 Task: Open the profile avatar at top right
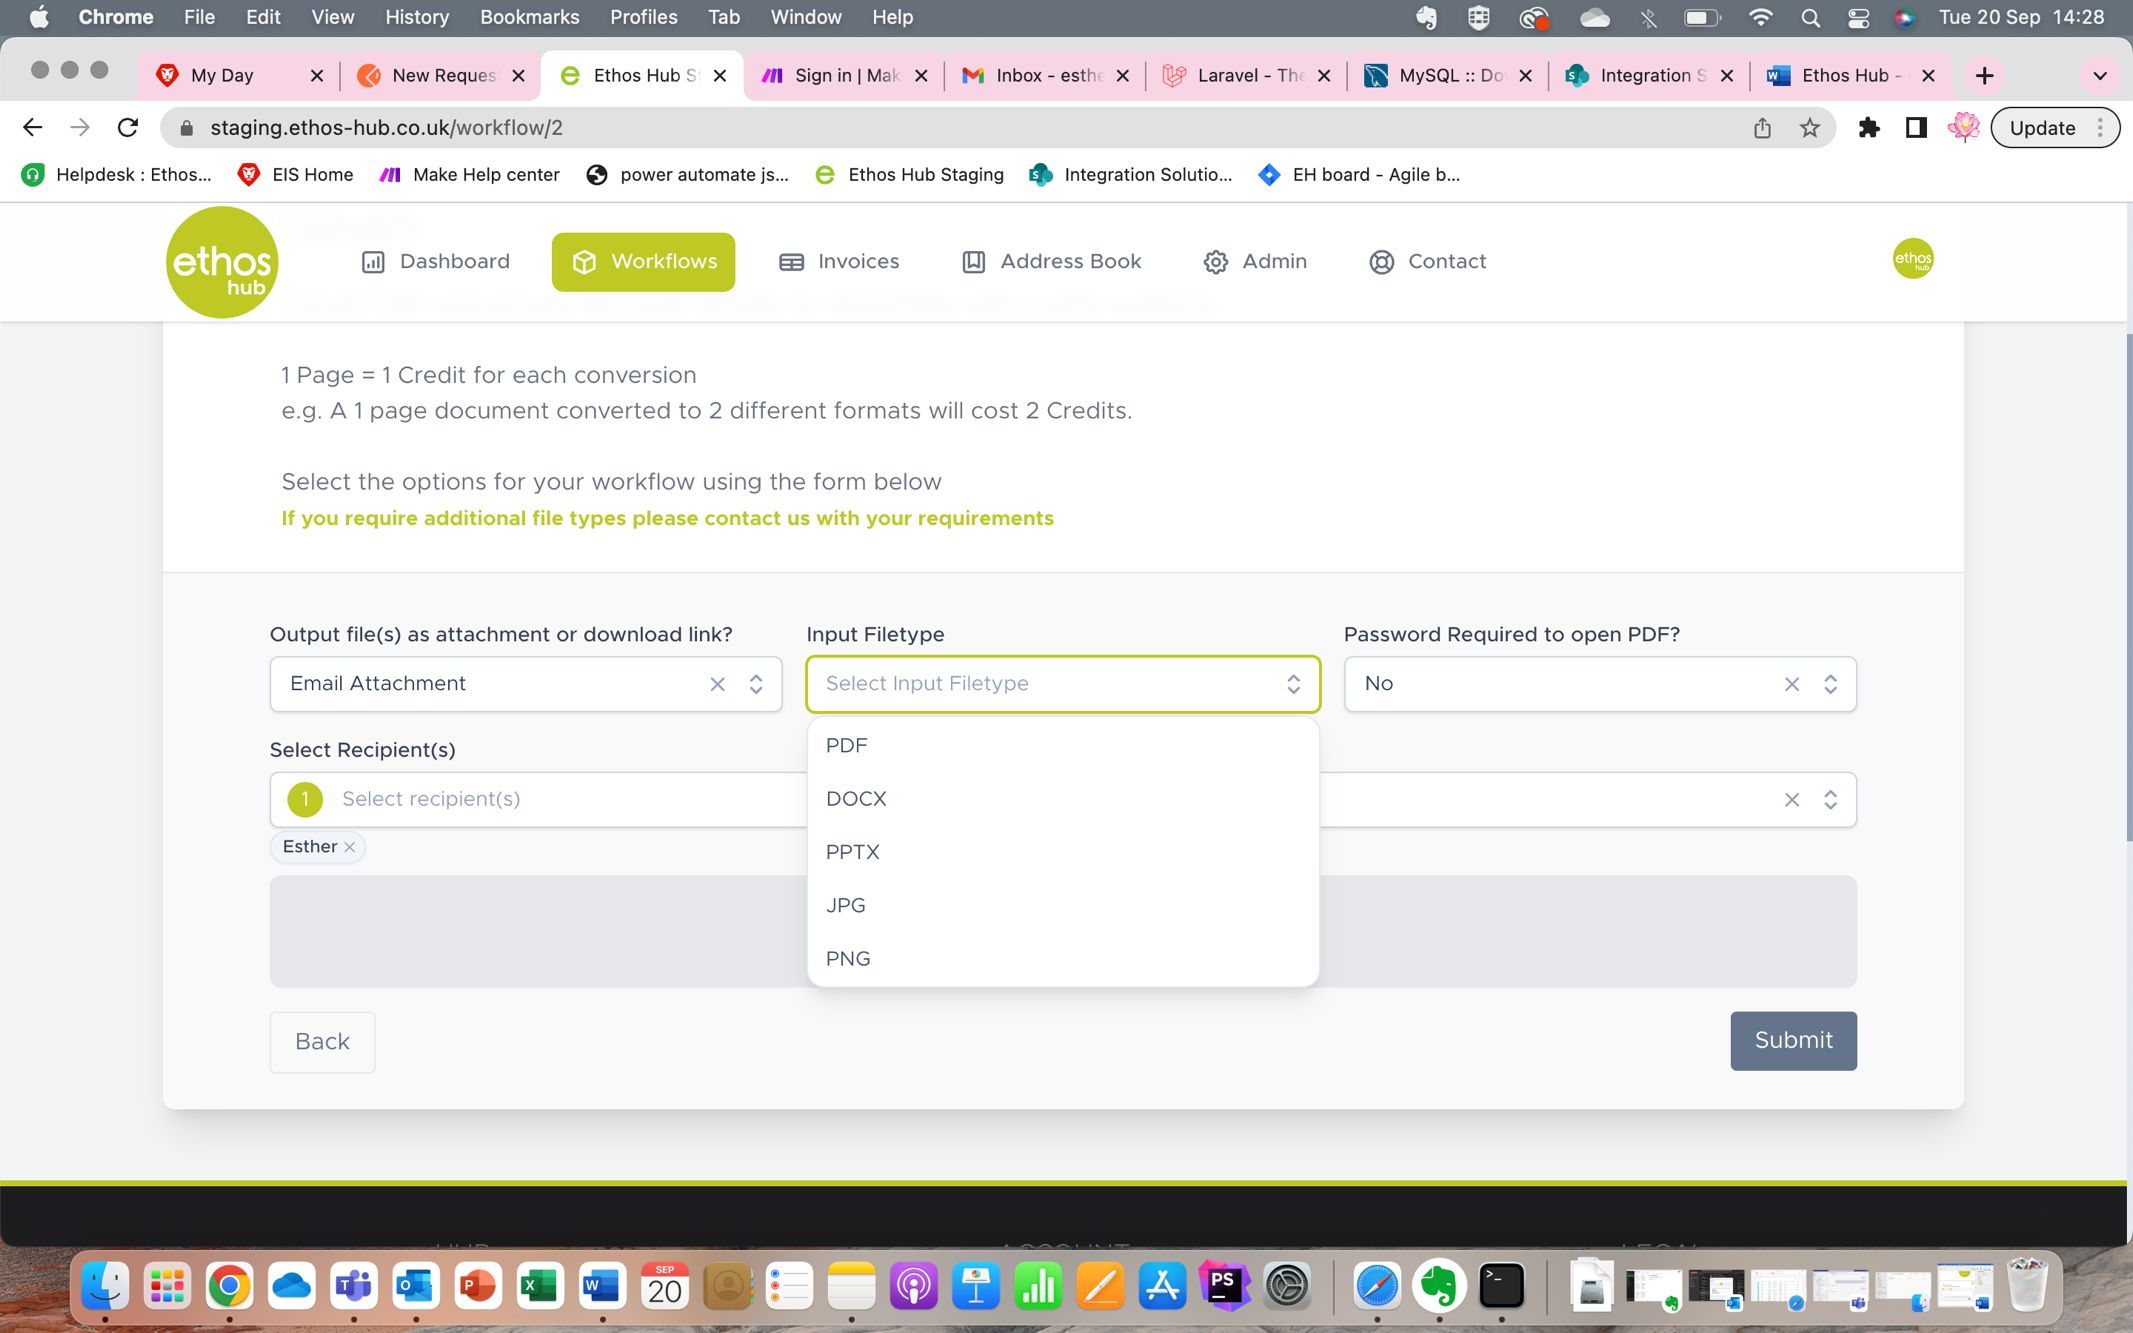(x=1912, y=259)
